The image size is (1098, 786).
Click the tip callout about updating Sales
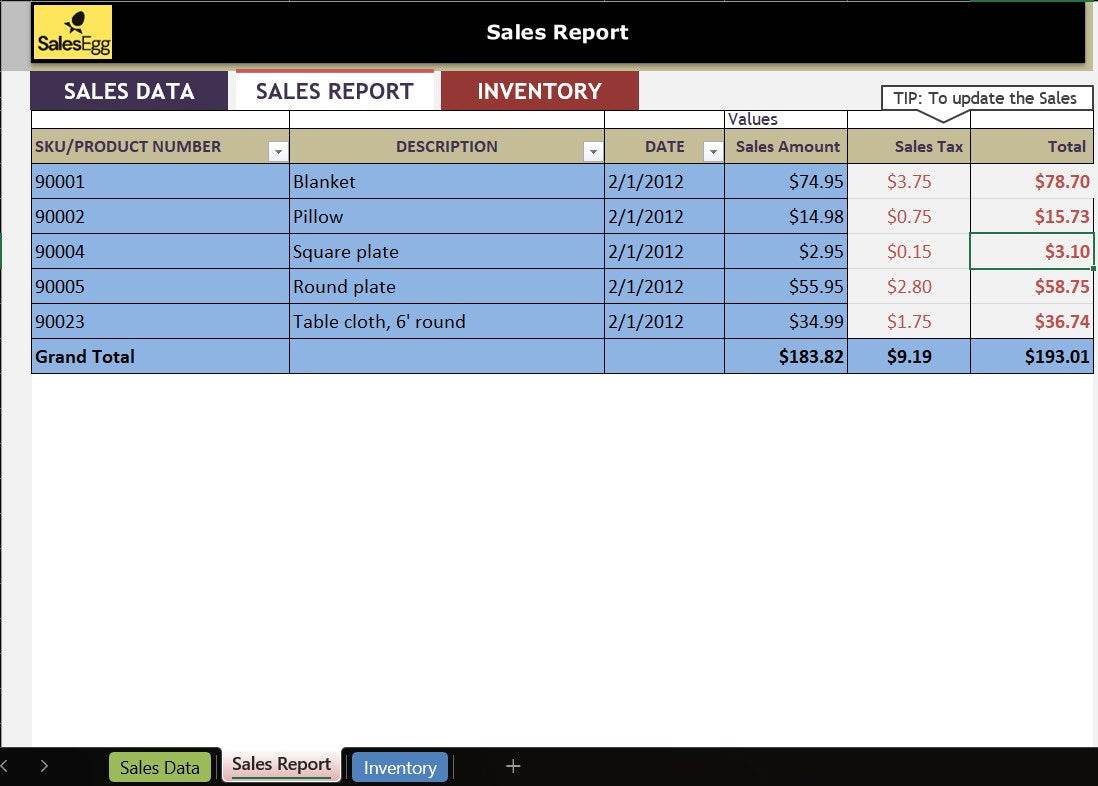984,98
